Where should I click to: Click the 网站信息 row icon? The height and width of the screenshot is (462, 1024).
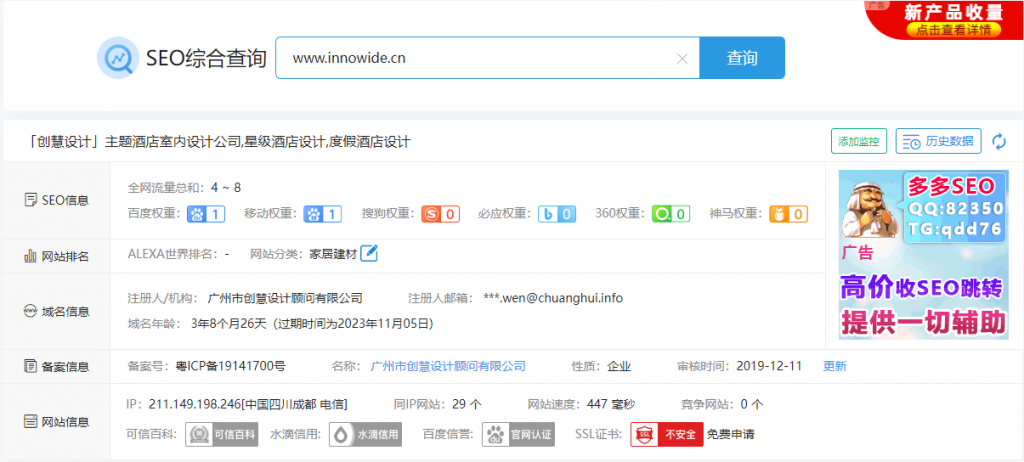point(30,421)
